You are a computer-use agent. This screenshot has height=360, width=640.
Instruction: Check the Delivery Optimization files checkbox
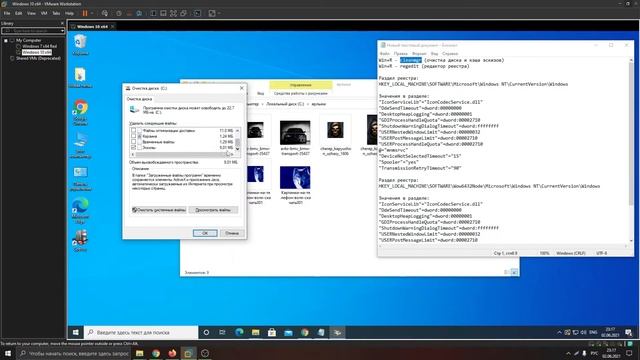point(133,131)
